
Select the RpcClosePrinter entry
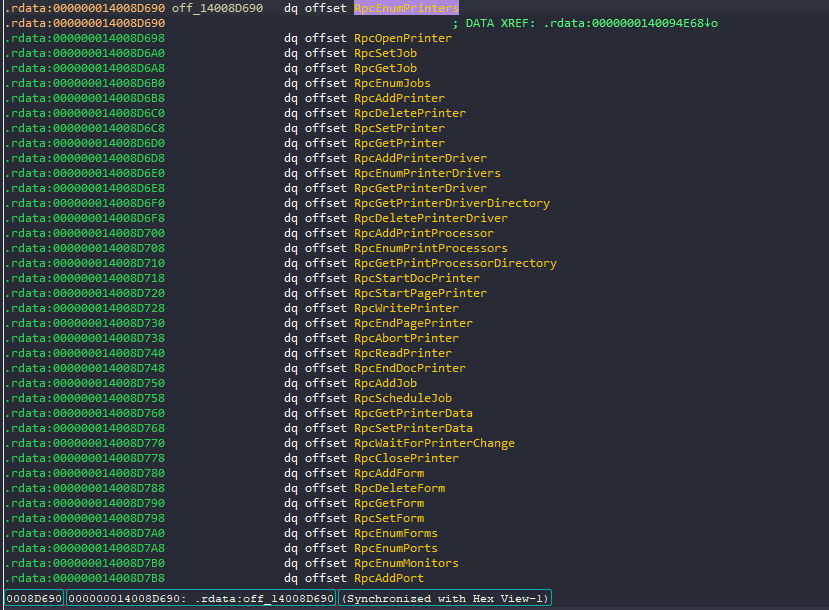click(406, 458)
